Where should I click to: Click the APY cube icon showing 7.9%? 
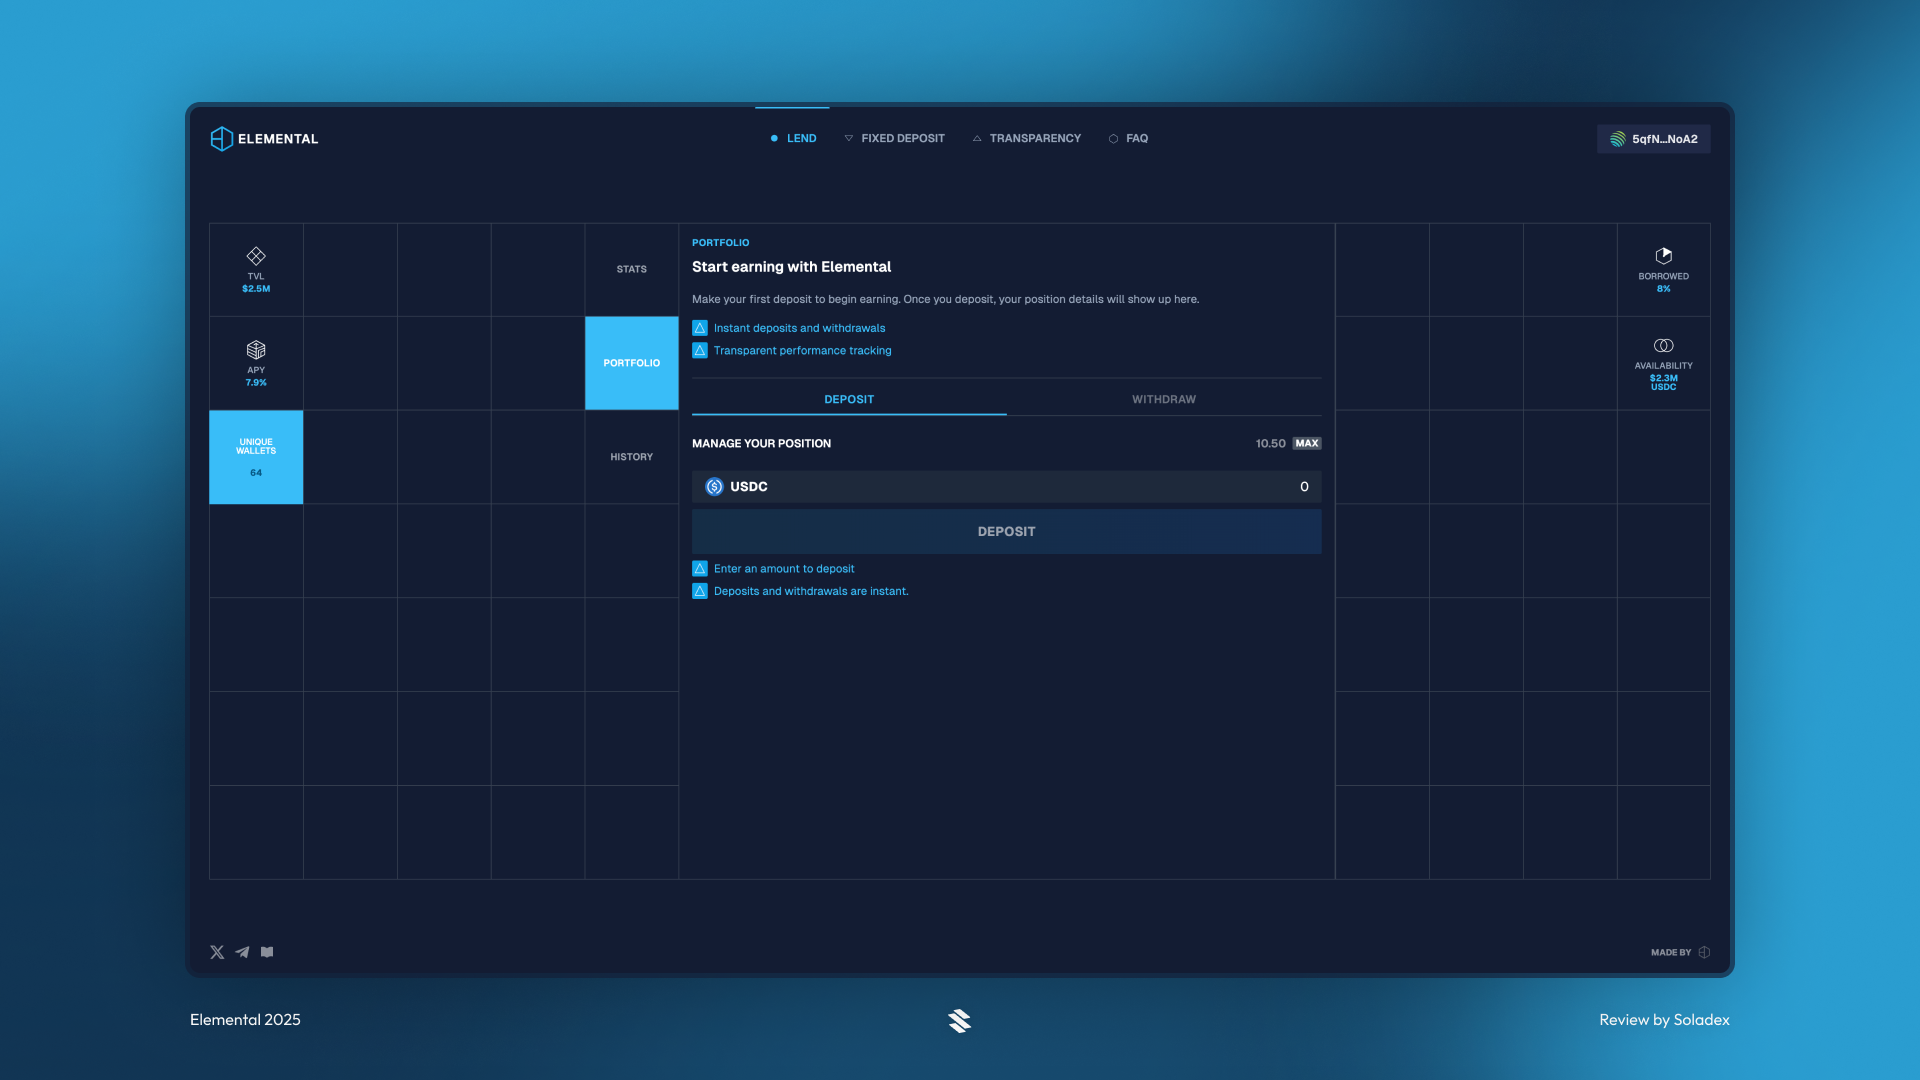[255, 351]
